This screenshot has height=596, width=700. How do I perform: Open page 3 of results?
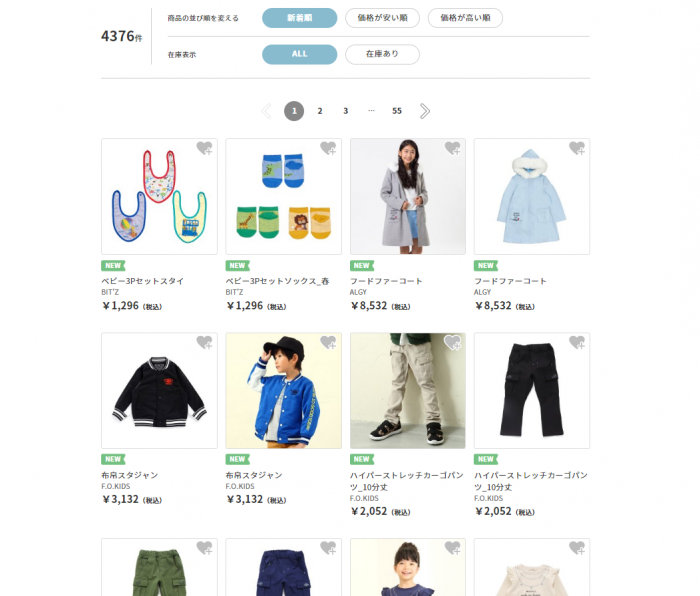(346, 111)
